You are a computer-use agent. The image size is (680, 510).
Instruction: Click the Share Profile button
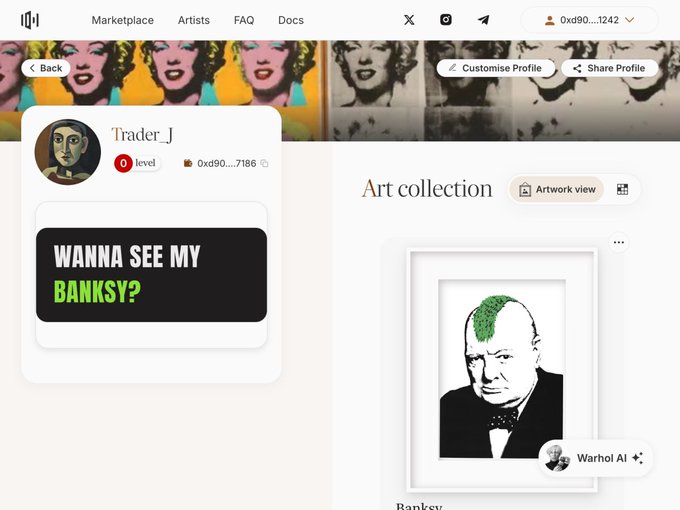(609, 68)
